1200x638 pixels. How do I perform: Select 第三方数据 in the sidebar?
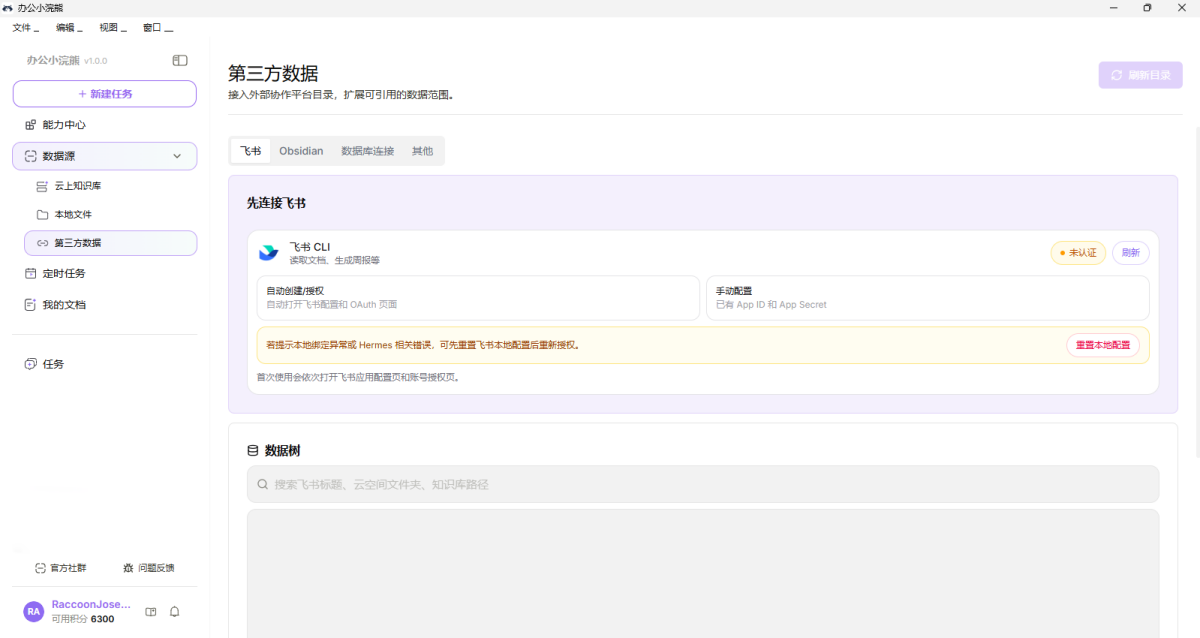pyautogui.click(x=111, y=243)
